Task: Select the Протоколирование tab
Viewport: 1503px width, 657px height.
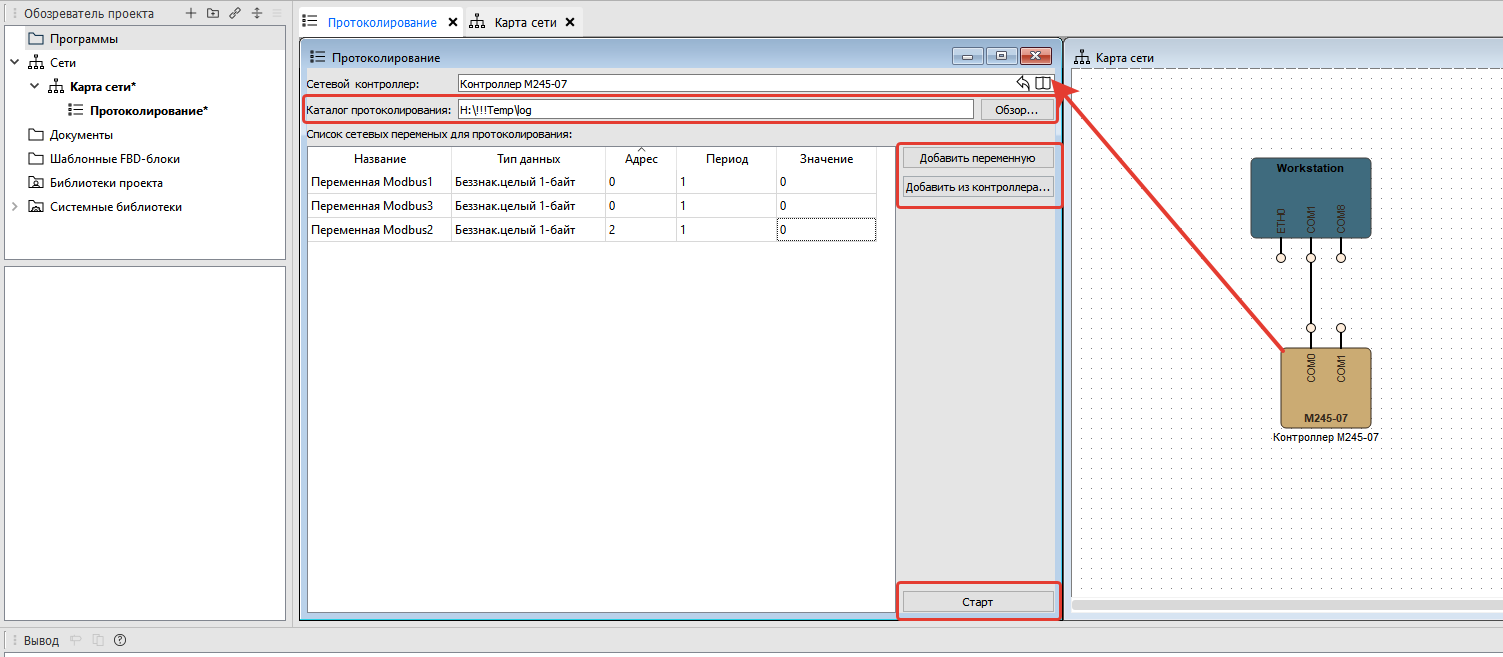Action: 382,22
